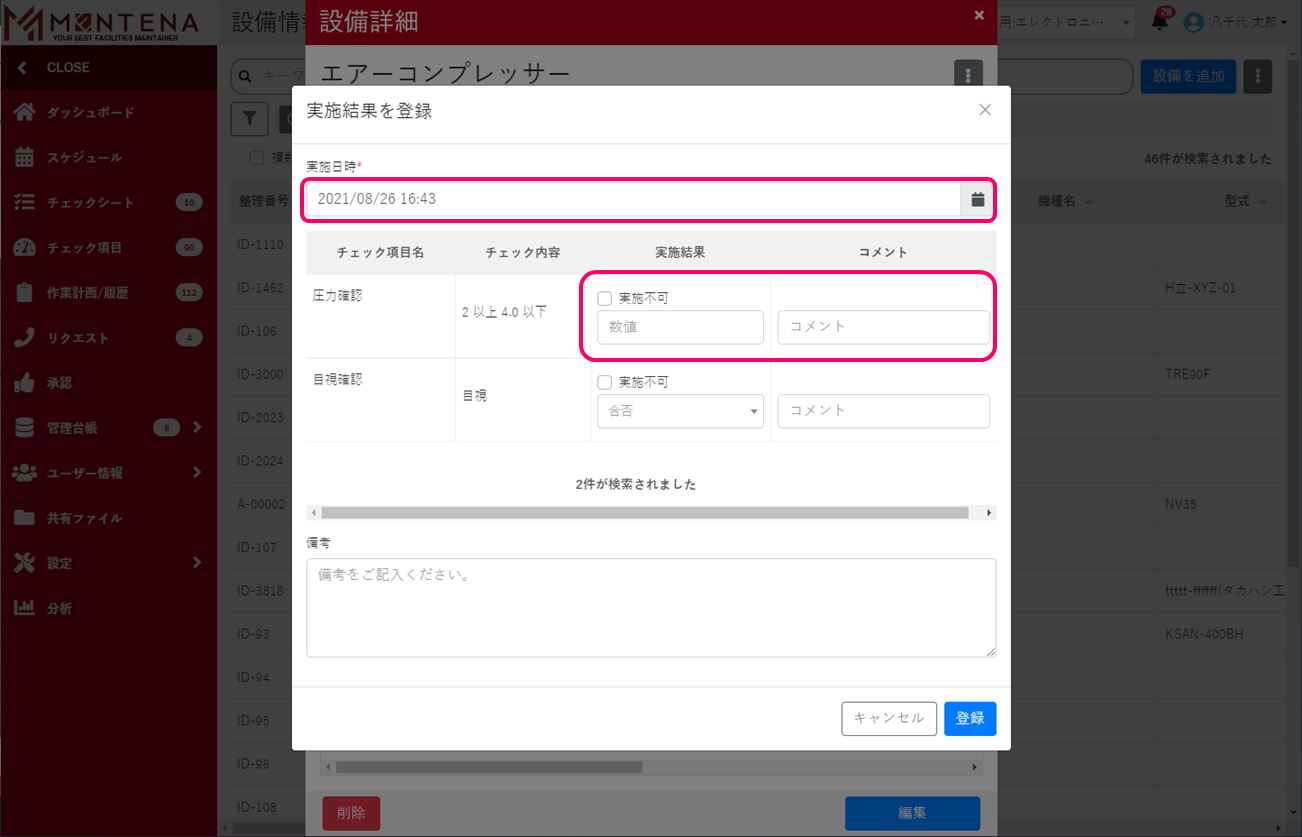
Task: Close the 実施結果を登録 dialog with X
Action: pyautogui.click(x=985, y=110)
